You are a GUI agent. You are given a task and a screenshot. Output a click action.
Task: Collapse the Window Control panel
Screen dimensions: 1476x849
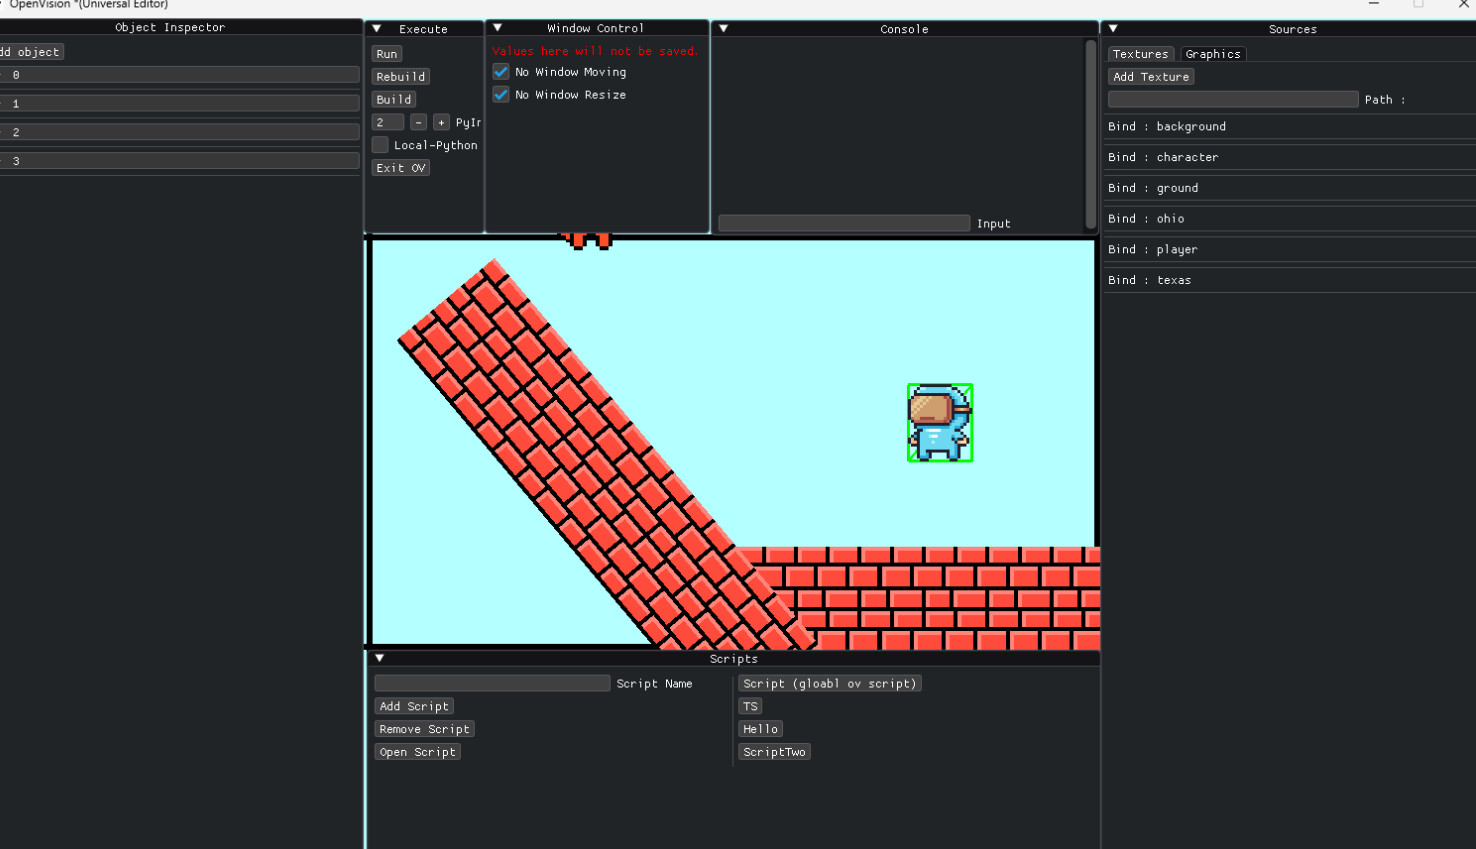[x=496, y=28]
